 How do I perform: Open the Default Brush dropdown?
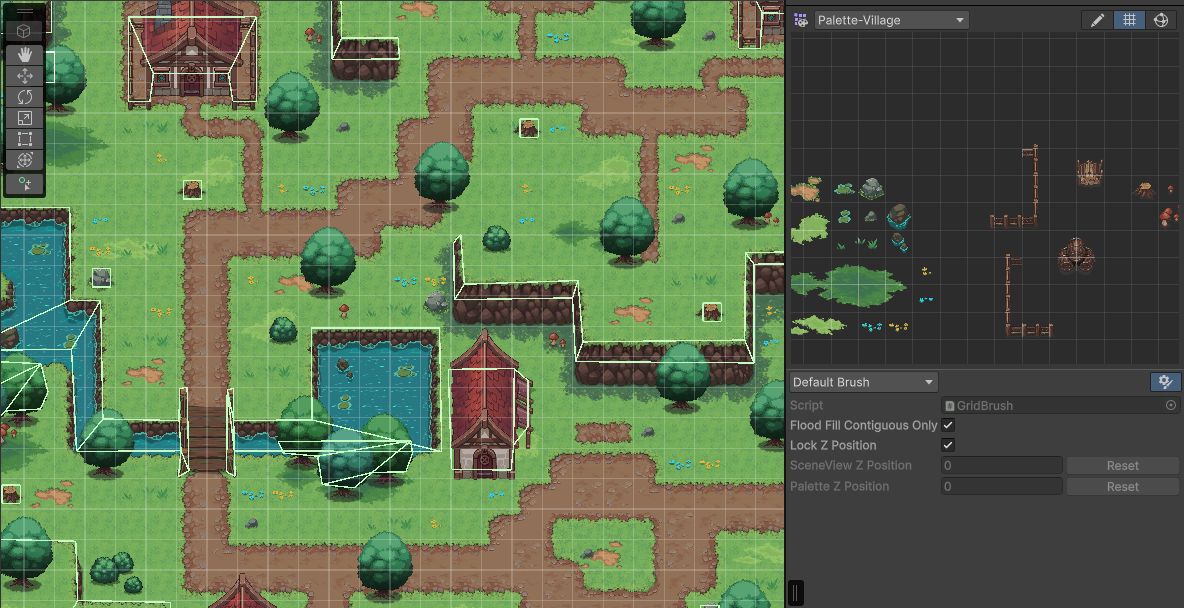click(863, 382)
